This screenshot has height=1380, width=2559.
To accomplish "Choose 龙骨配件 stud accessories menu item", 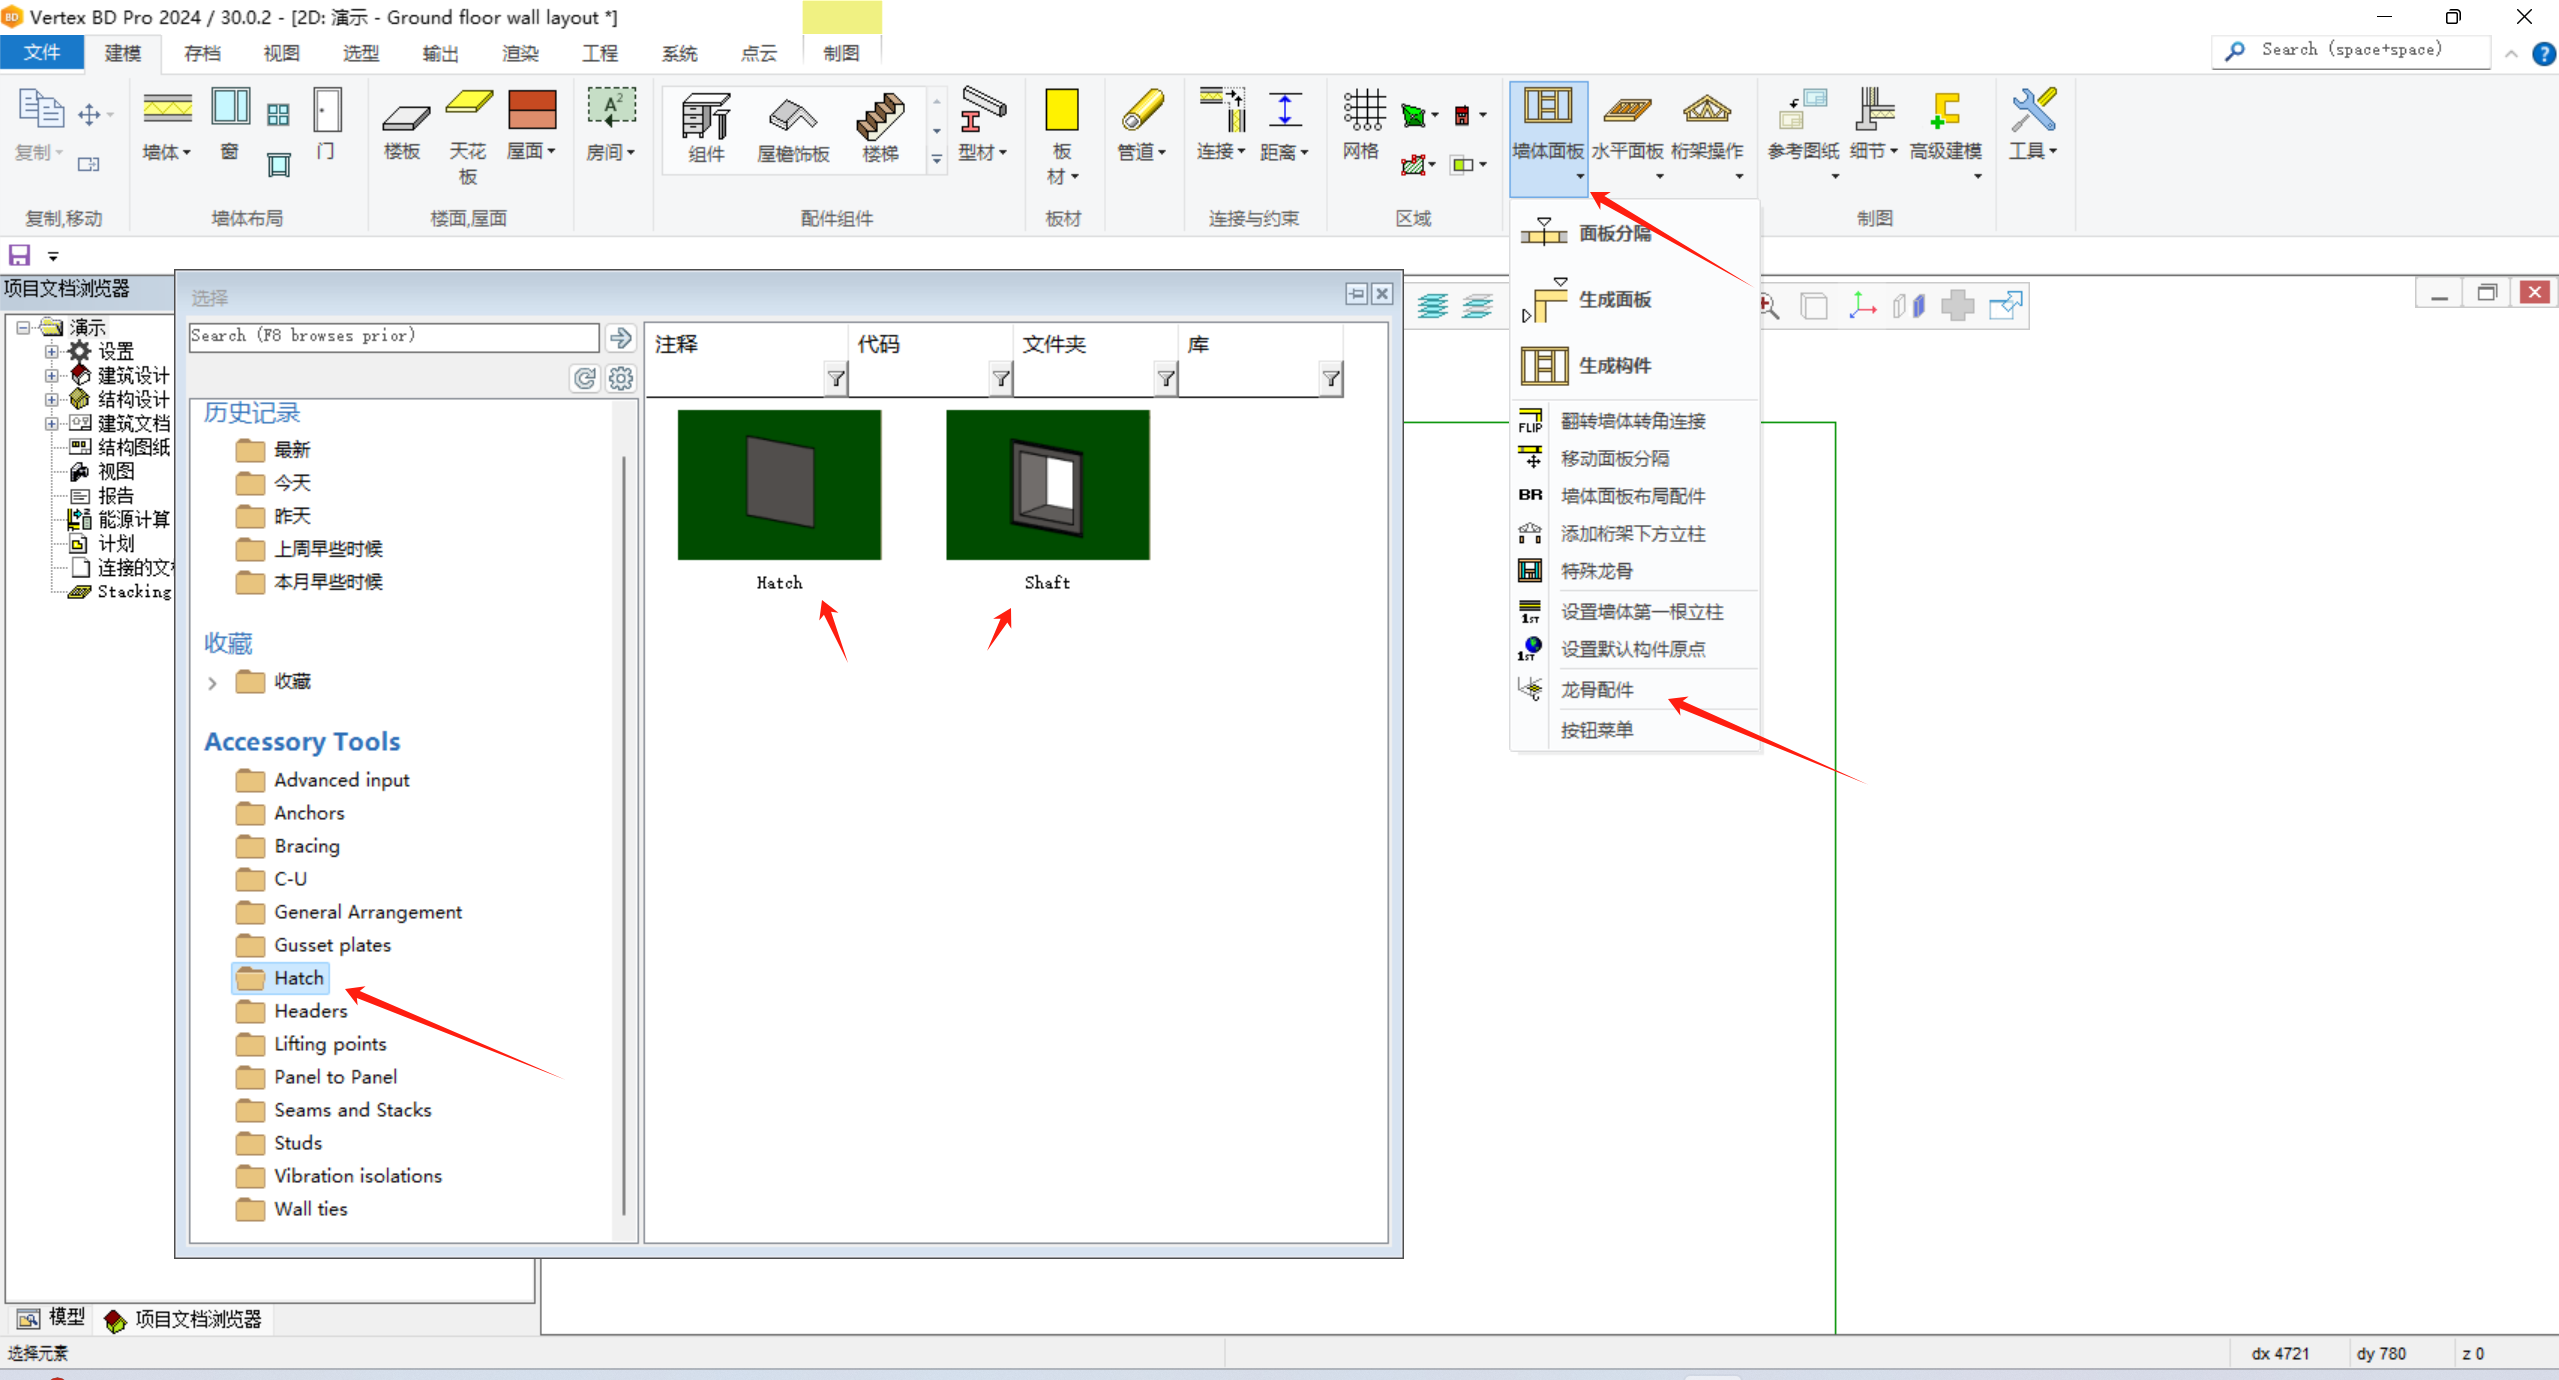I will coord(1596,689).
